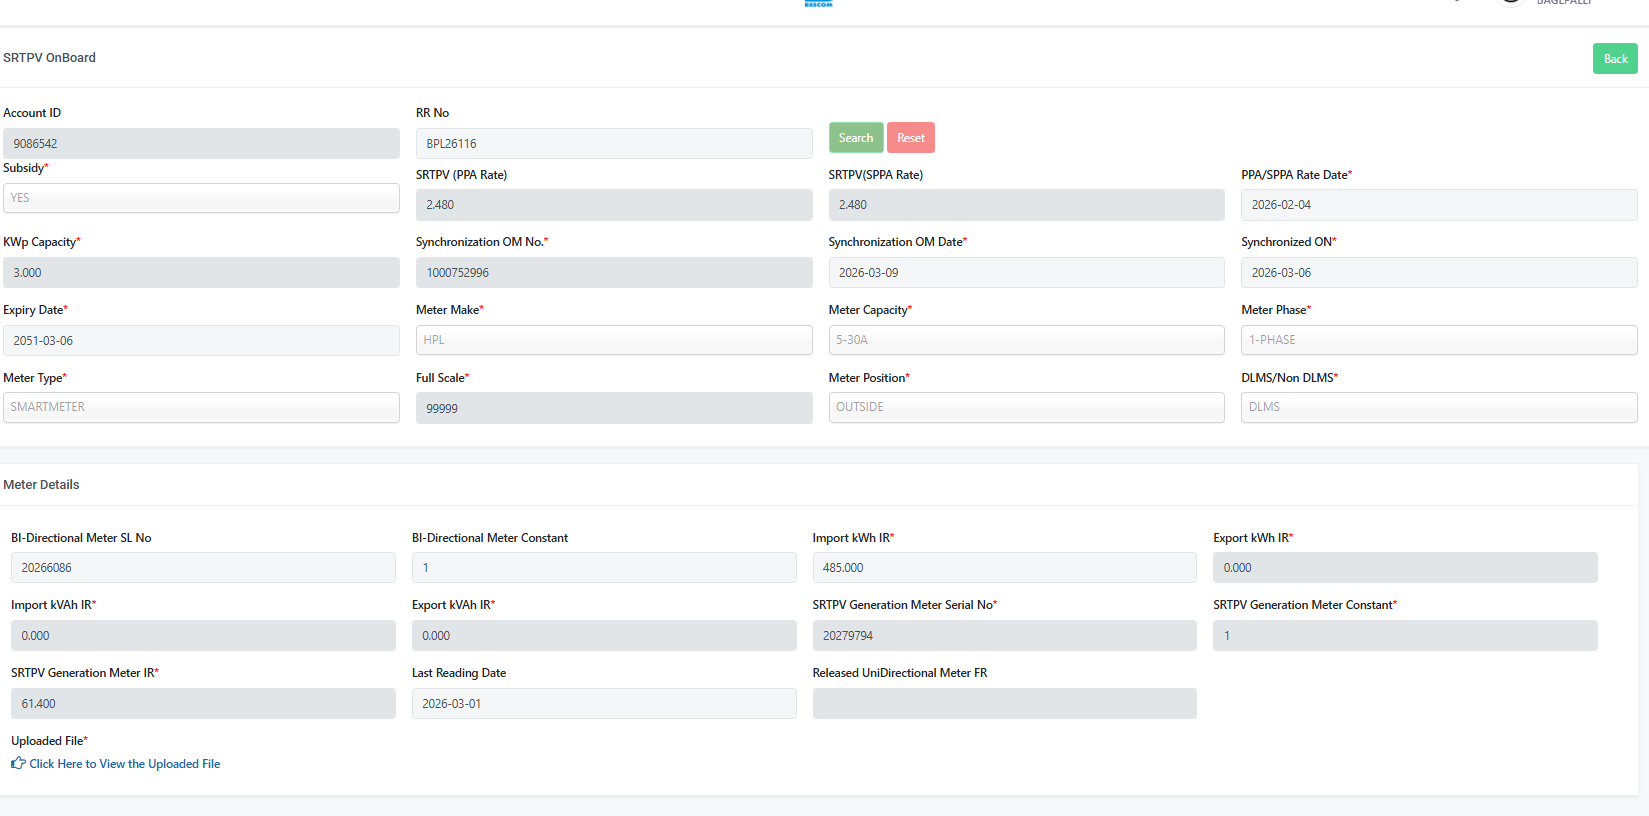Viewport: 1649px width, 816px height.
Task: Focus the BI-Directional Meter Constant field
Action: (604, 568)
